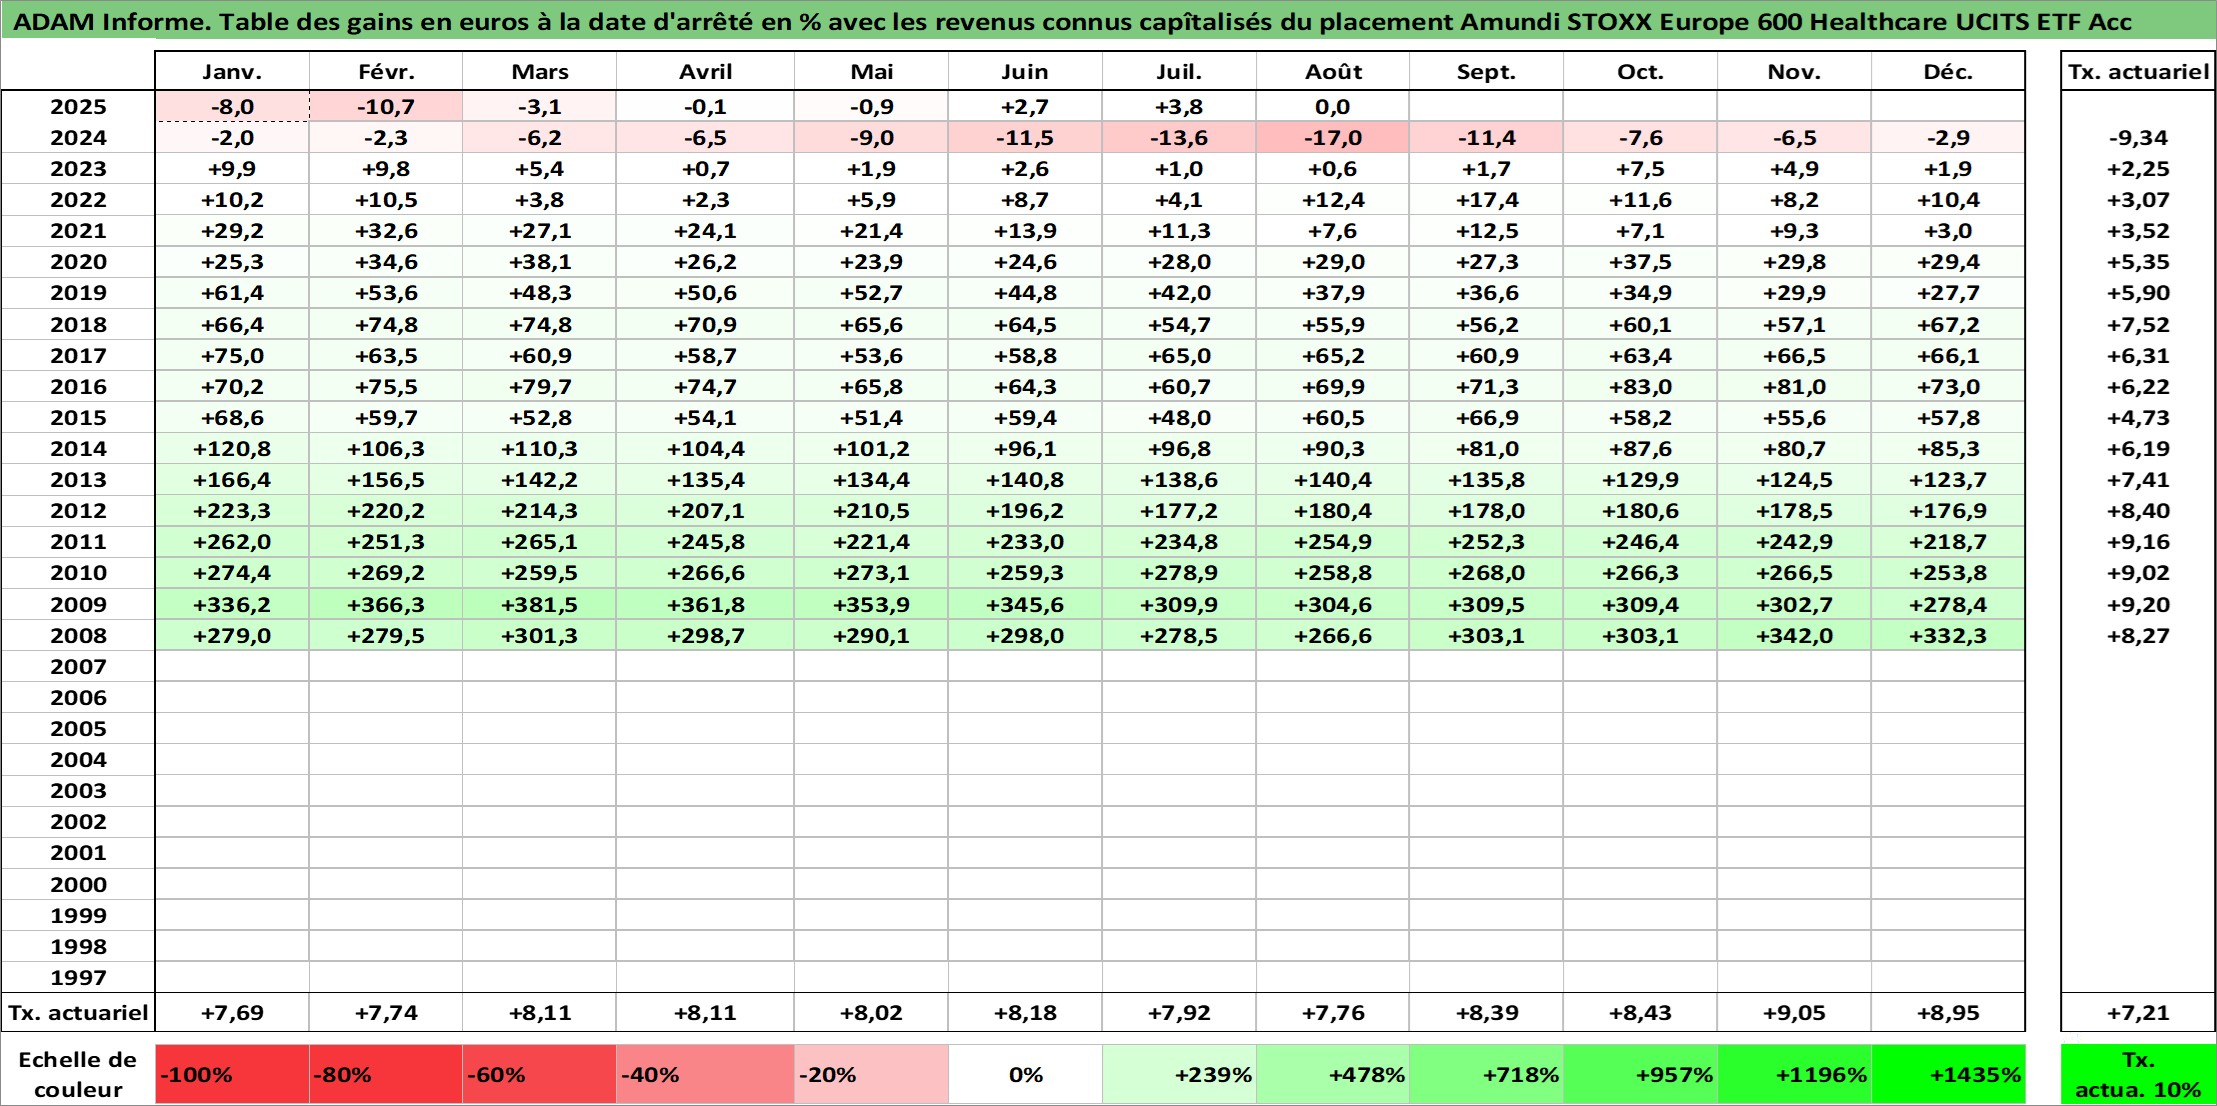Select the +239% light green swatch
The image size is (2217, 1106).
click(x=1179, y=1075)
